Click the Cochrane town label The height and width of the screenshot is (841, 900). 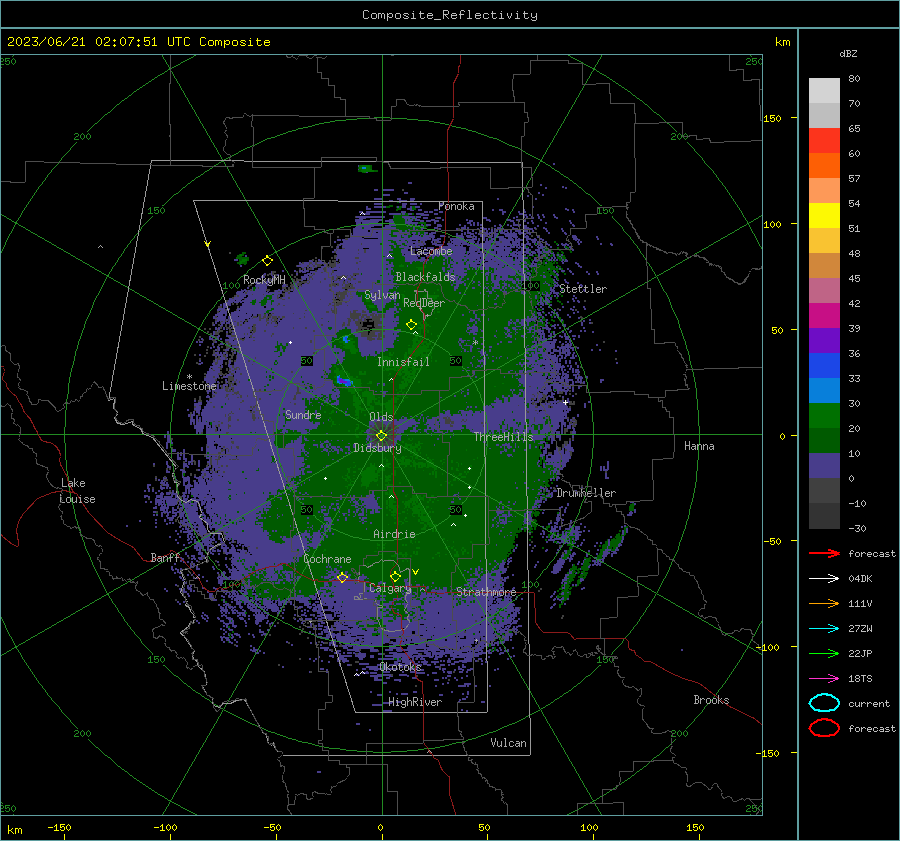click(x=327, y=559)
